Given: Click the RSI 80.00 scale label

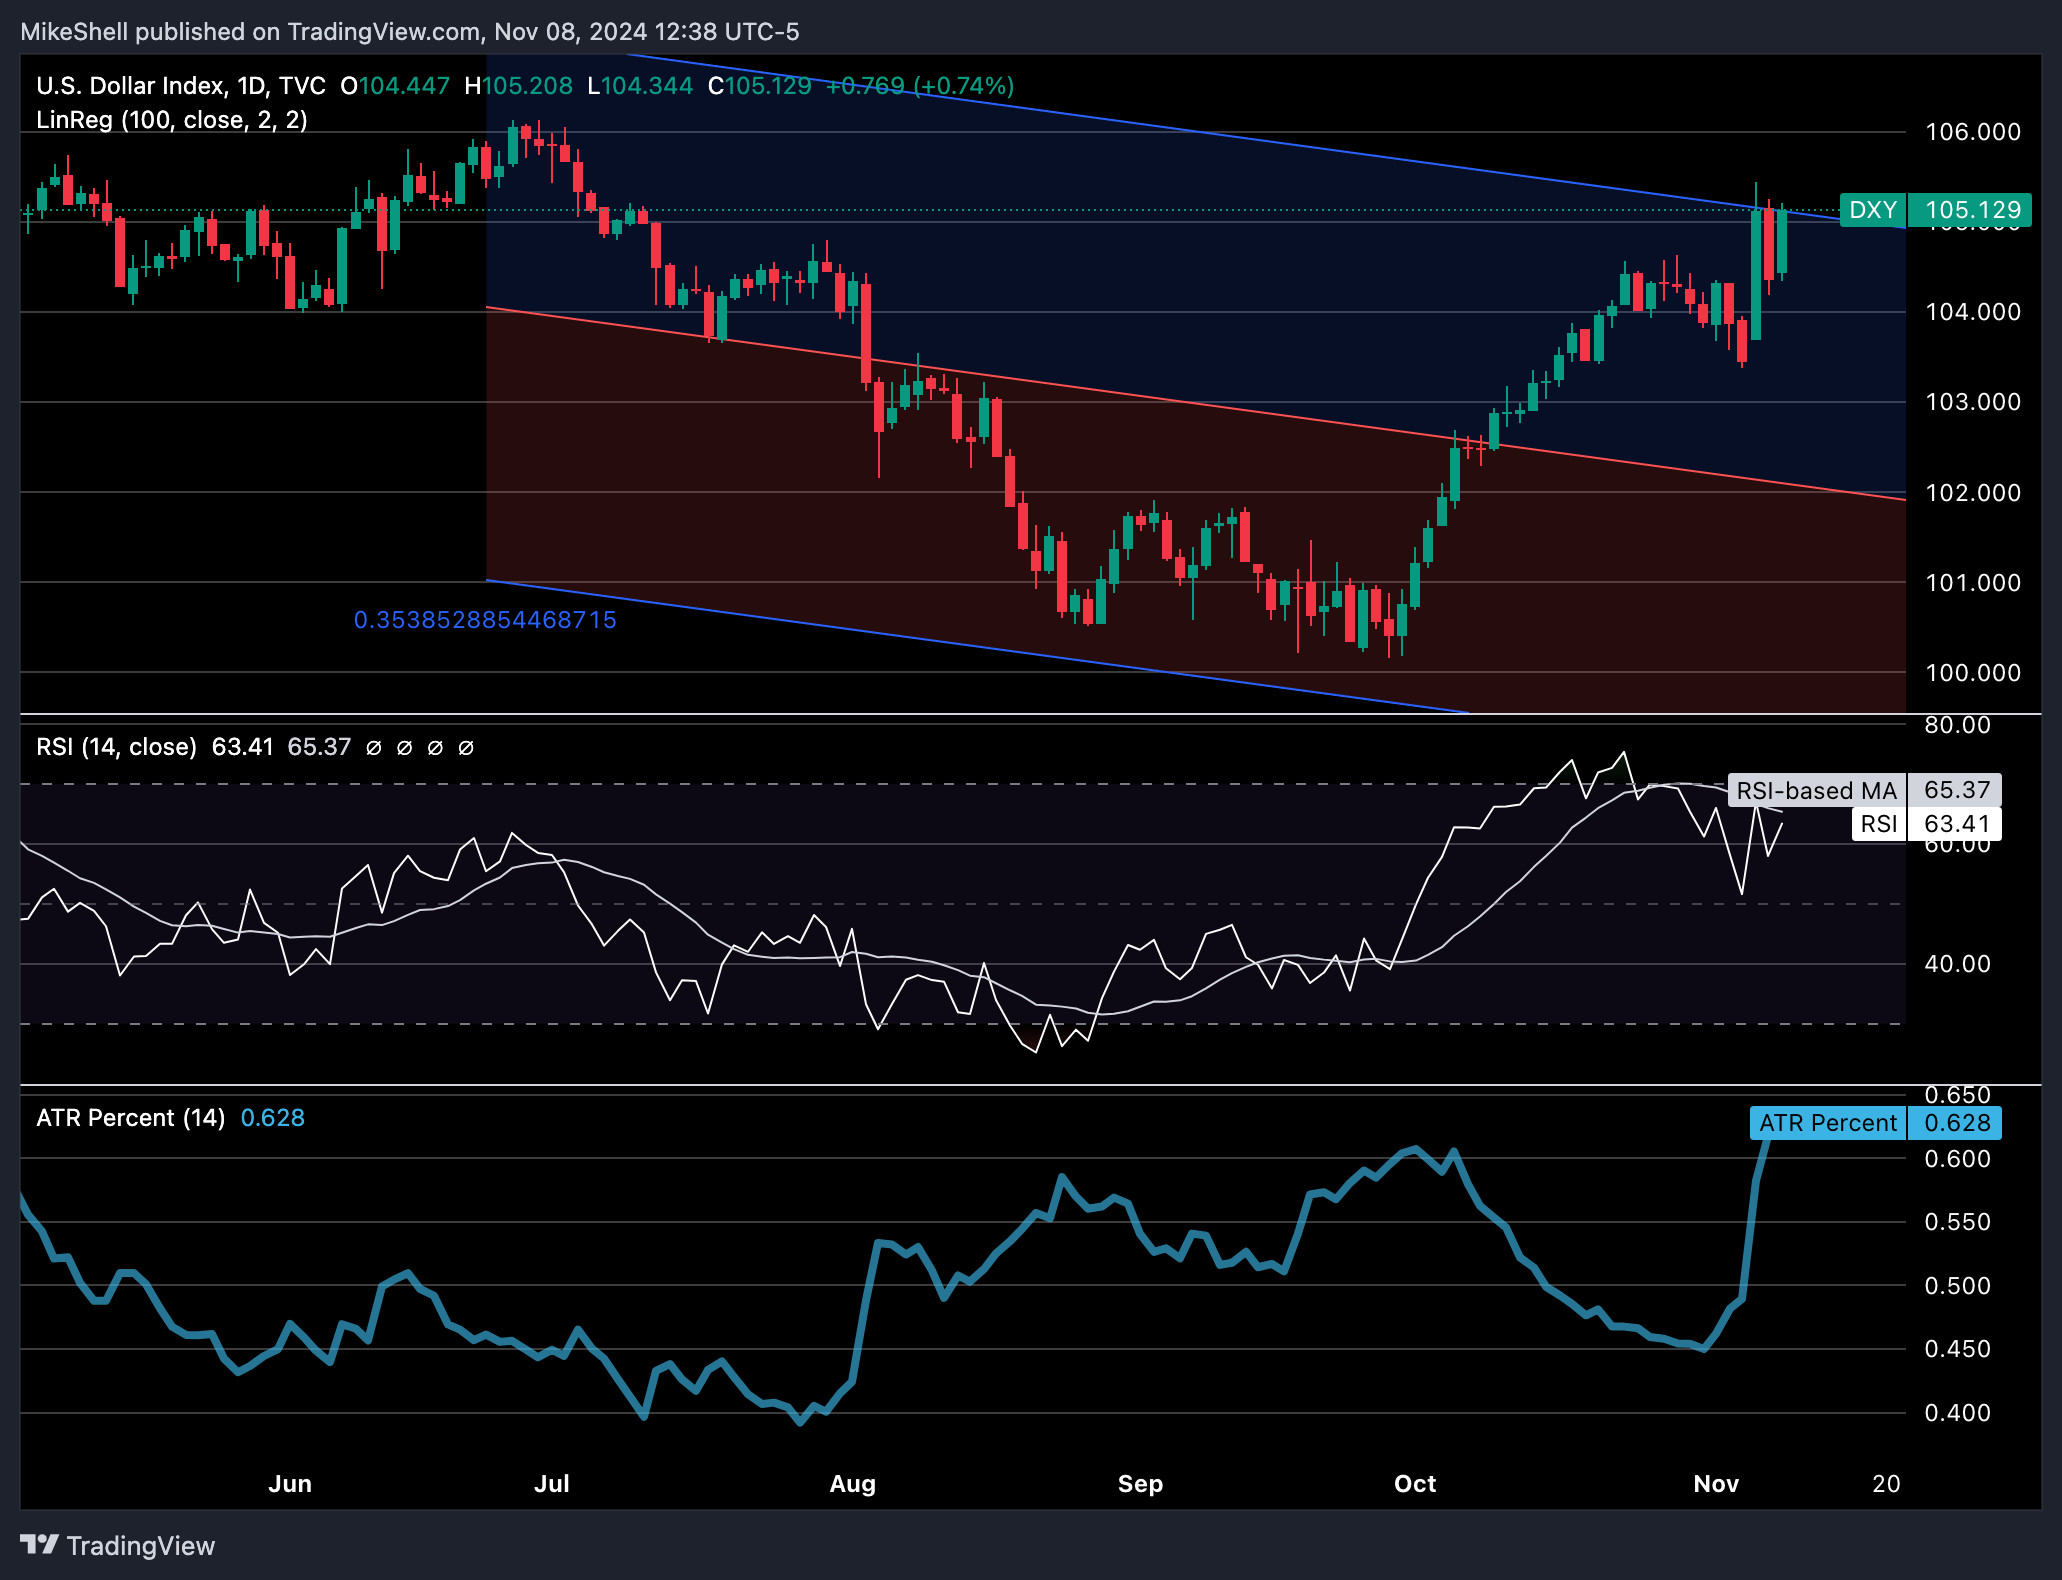Looking at the screenshot, I should pyautogui.click(x=1957, y=725).
